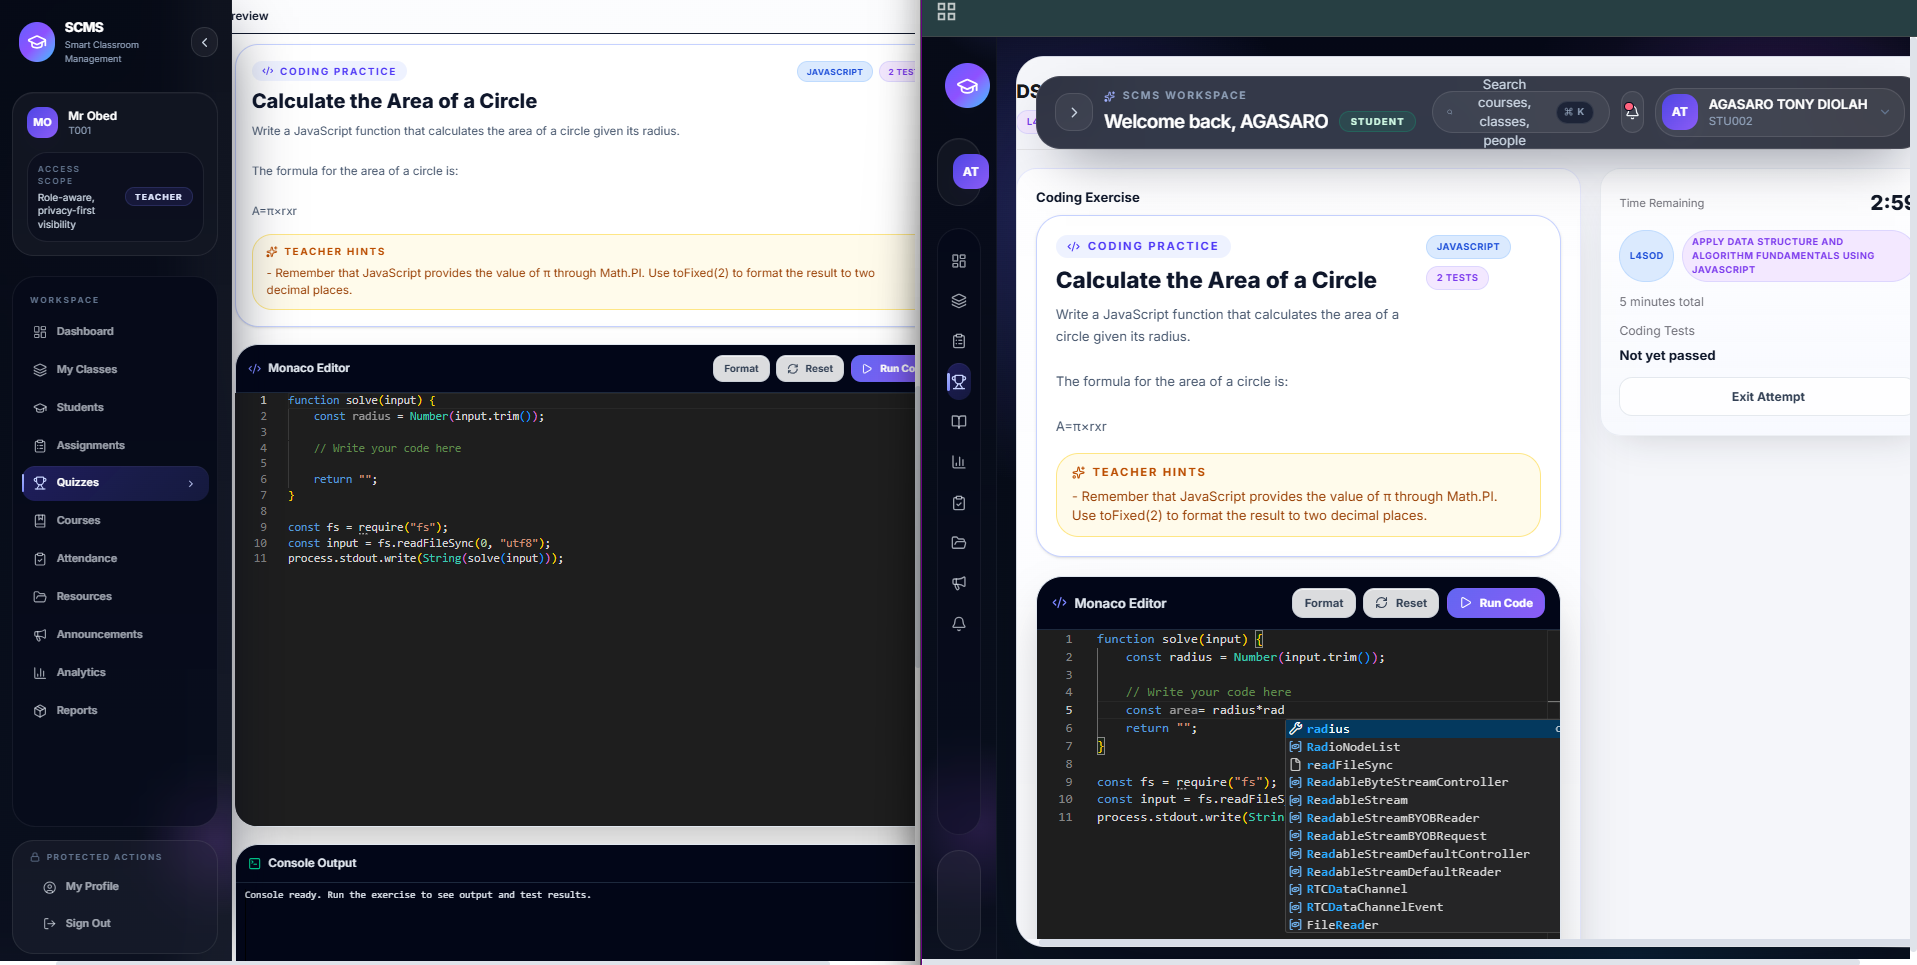Select 'FileReader' autocomplete suggestion
This screenshot has height=965, width=1917.
[1422, 925]
